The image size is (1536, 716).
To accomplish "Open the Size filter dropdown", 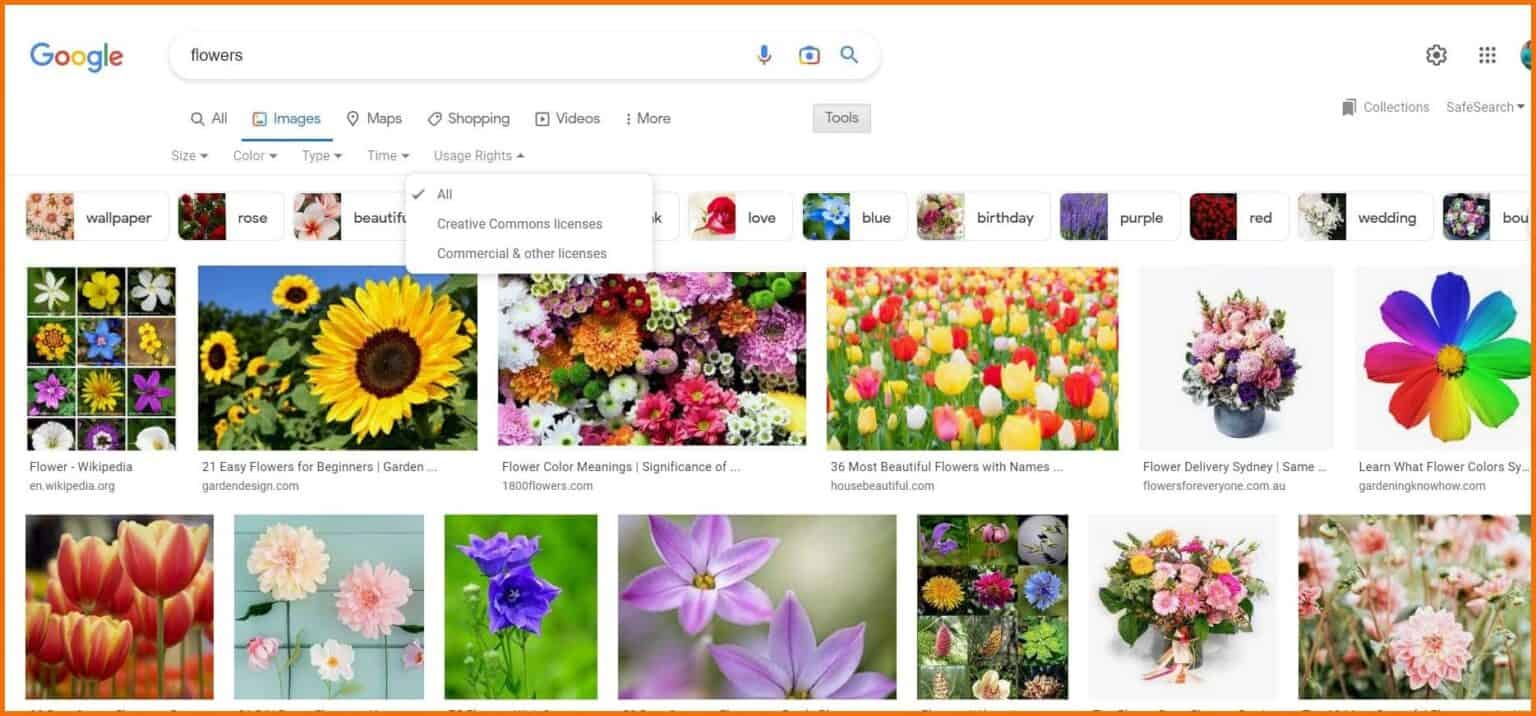I will 189,155.
